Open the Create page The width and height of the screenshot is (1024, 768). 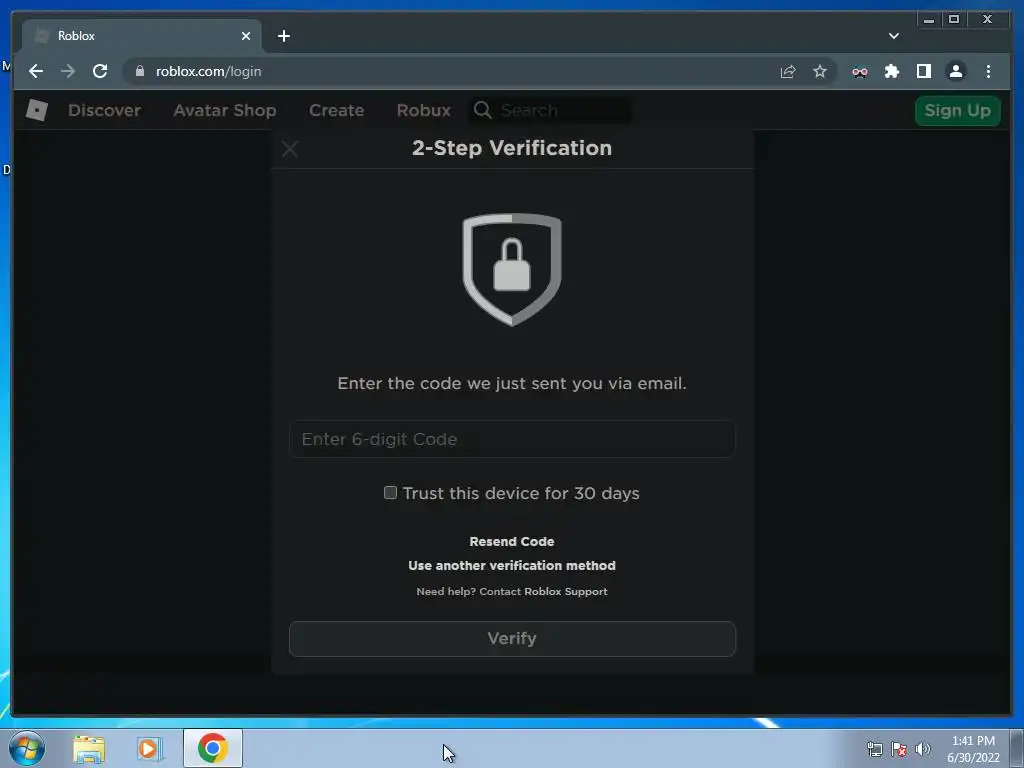tap(337, 110)
